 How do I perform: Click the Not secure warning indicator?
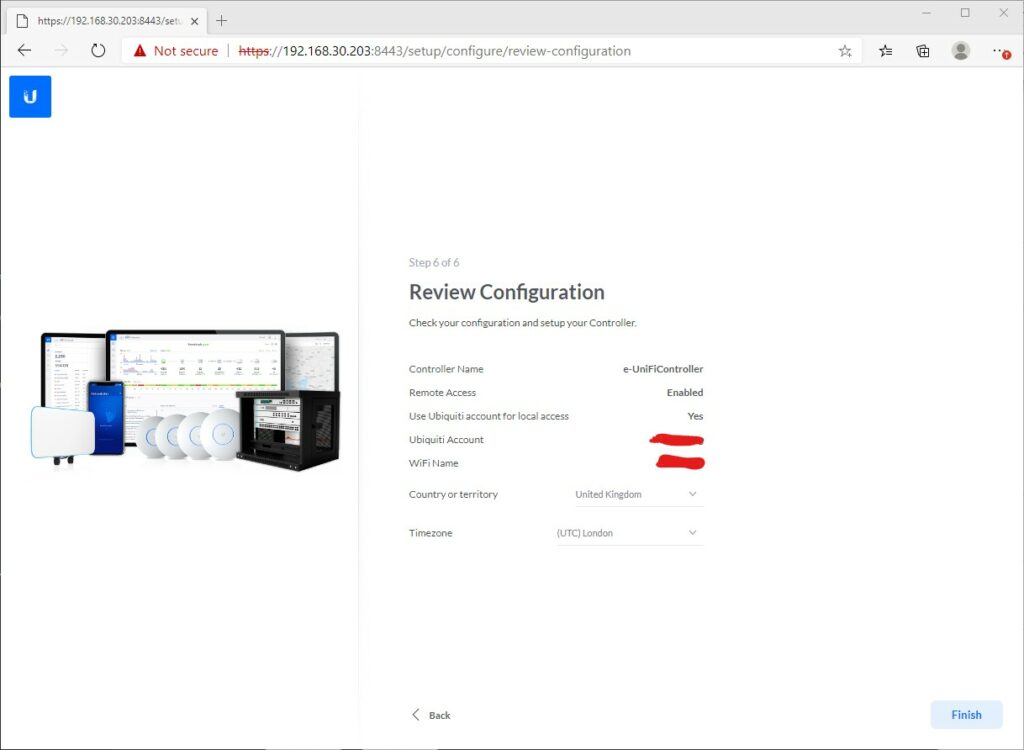point(176,51)
